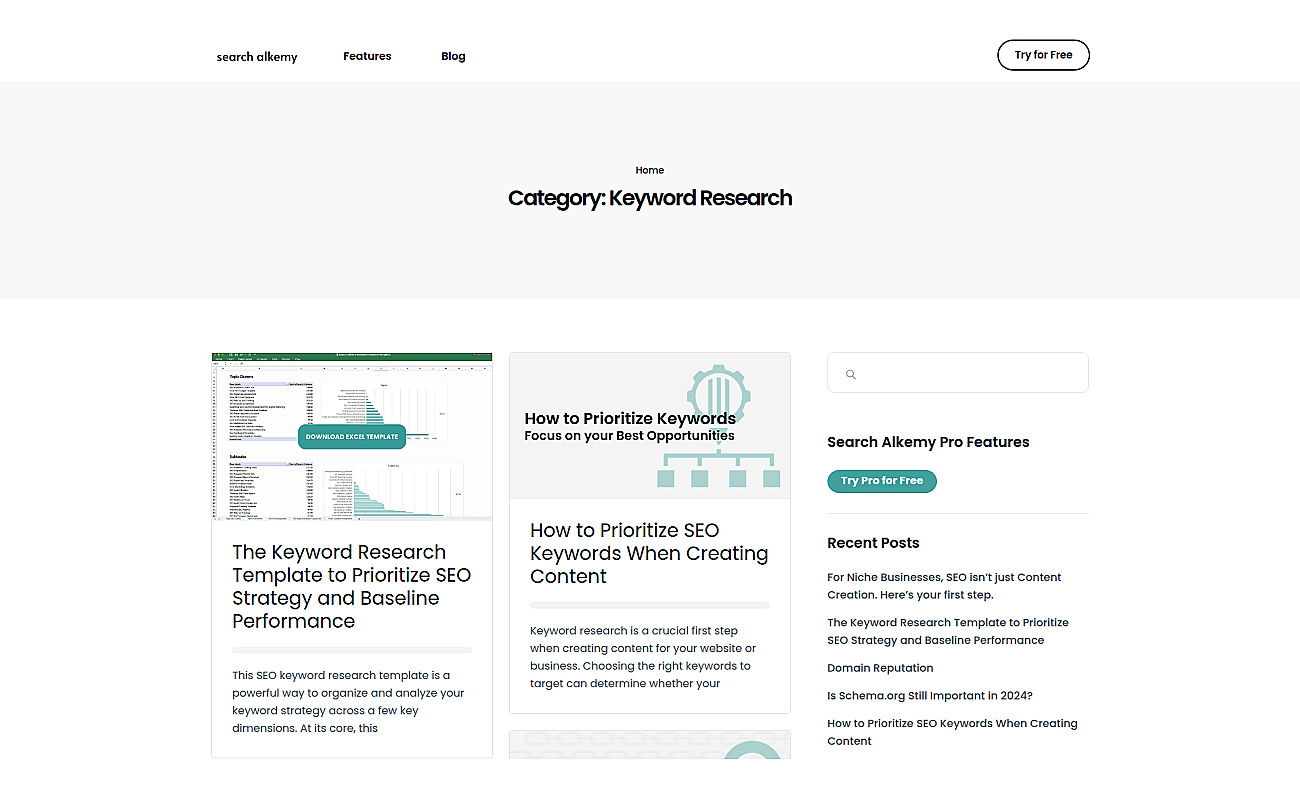Open the How to Prioritize Keywords banner image

650,426
